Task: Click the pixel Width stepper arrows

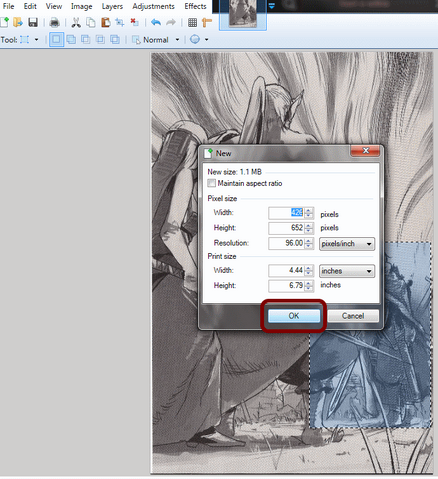Action: 309,213
